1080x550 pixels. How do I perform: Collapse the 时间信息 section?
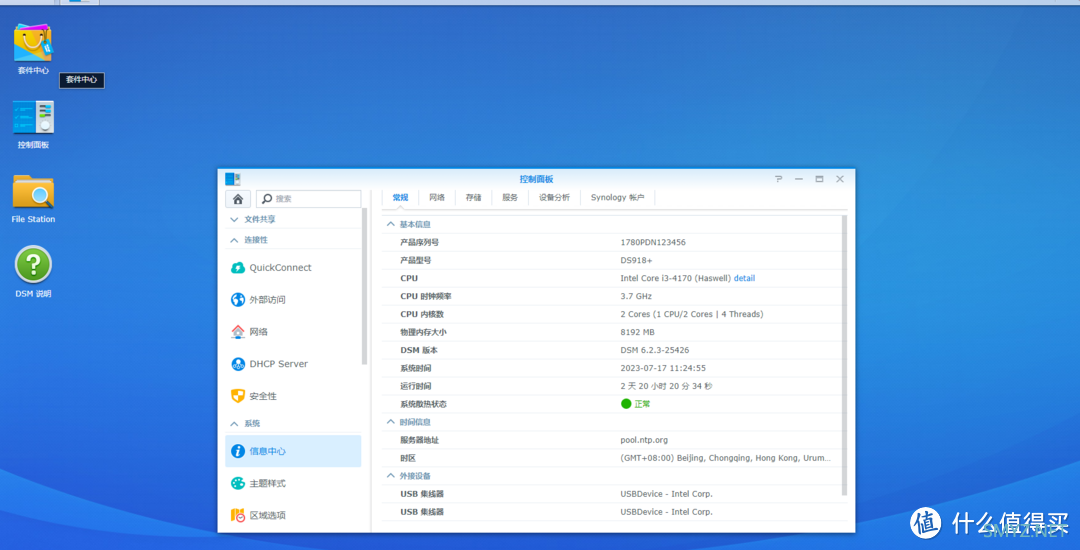tap(391, 422)
